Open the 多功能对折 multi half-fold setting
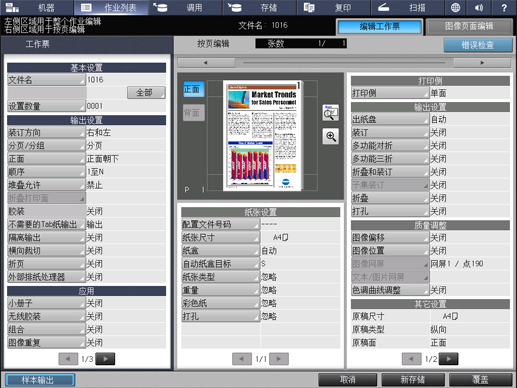Image resolution: width=517 pixels, height=388 pixels. click(x=390, y=146)
